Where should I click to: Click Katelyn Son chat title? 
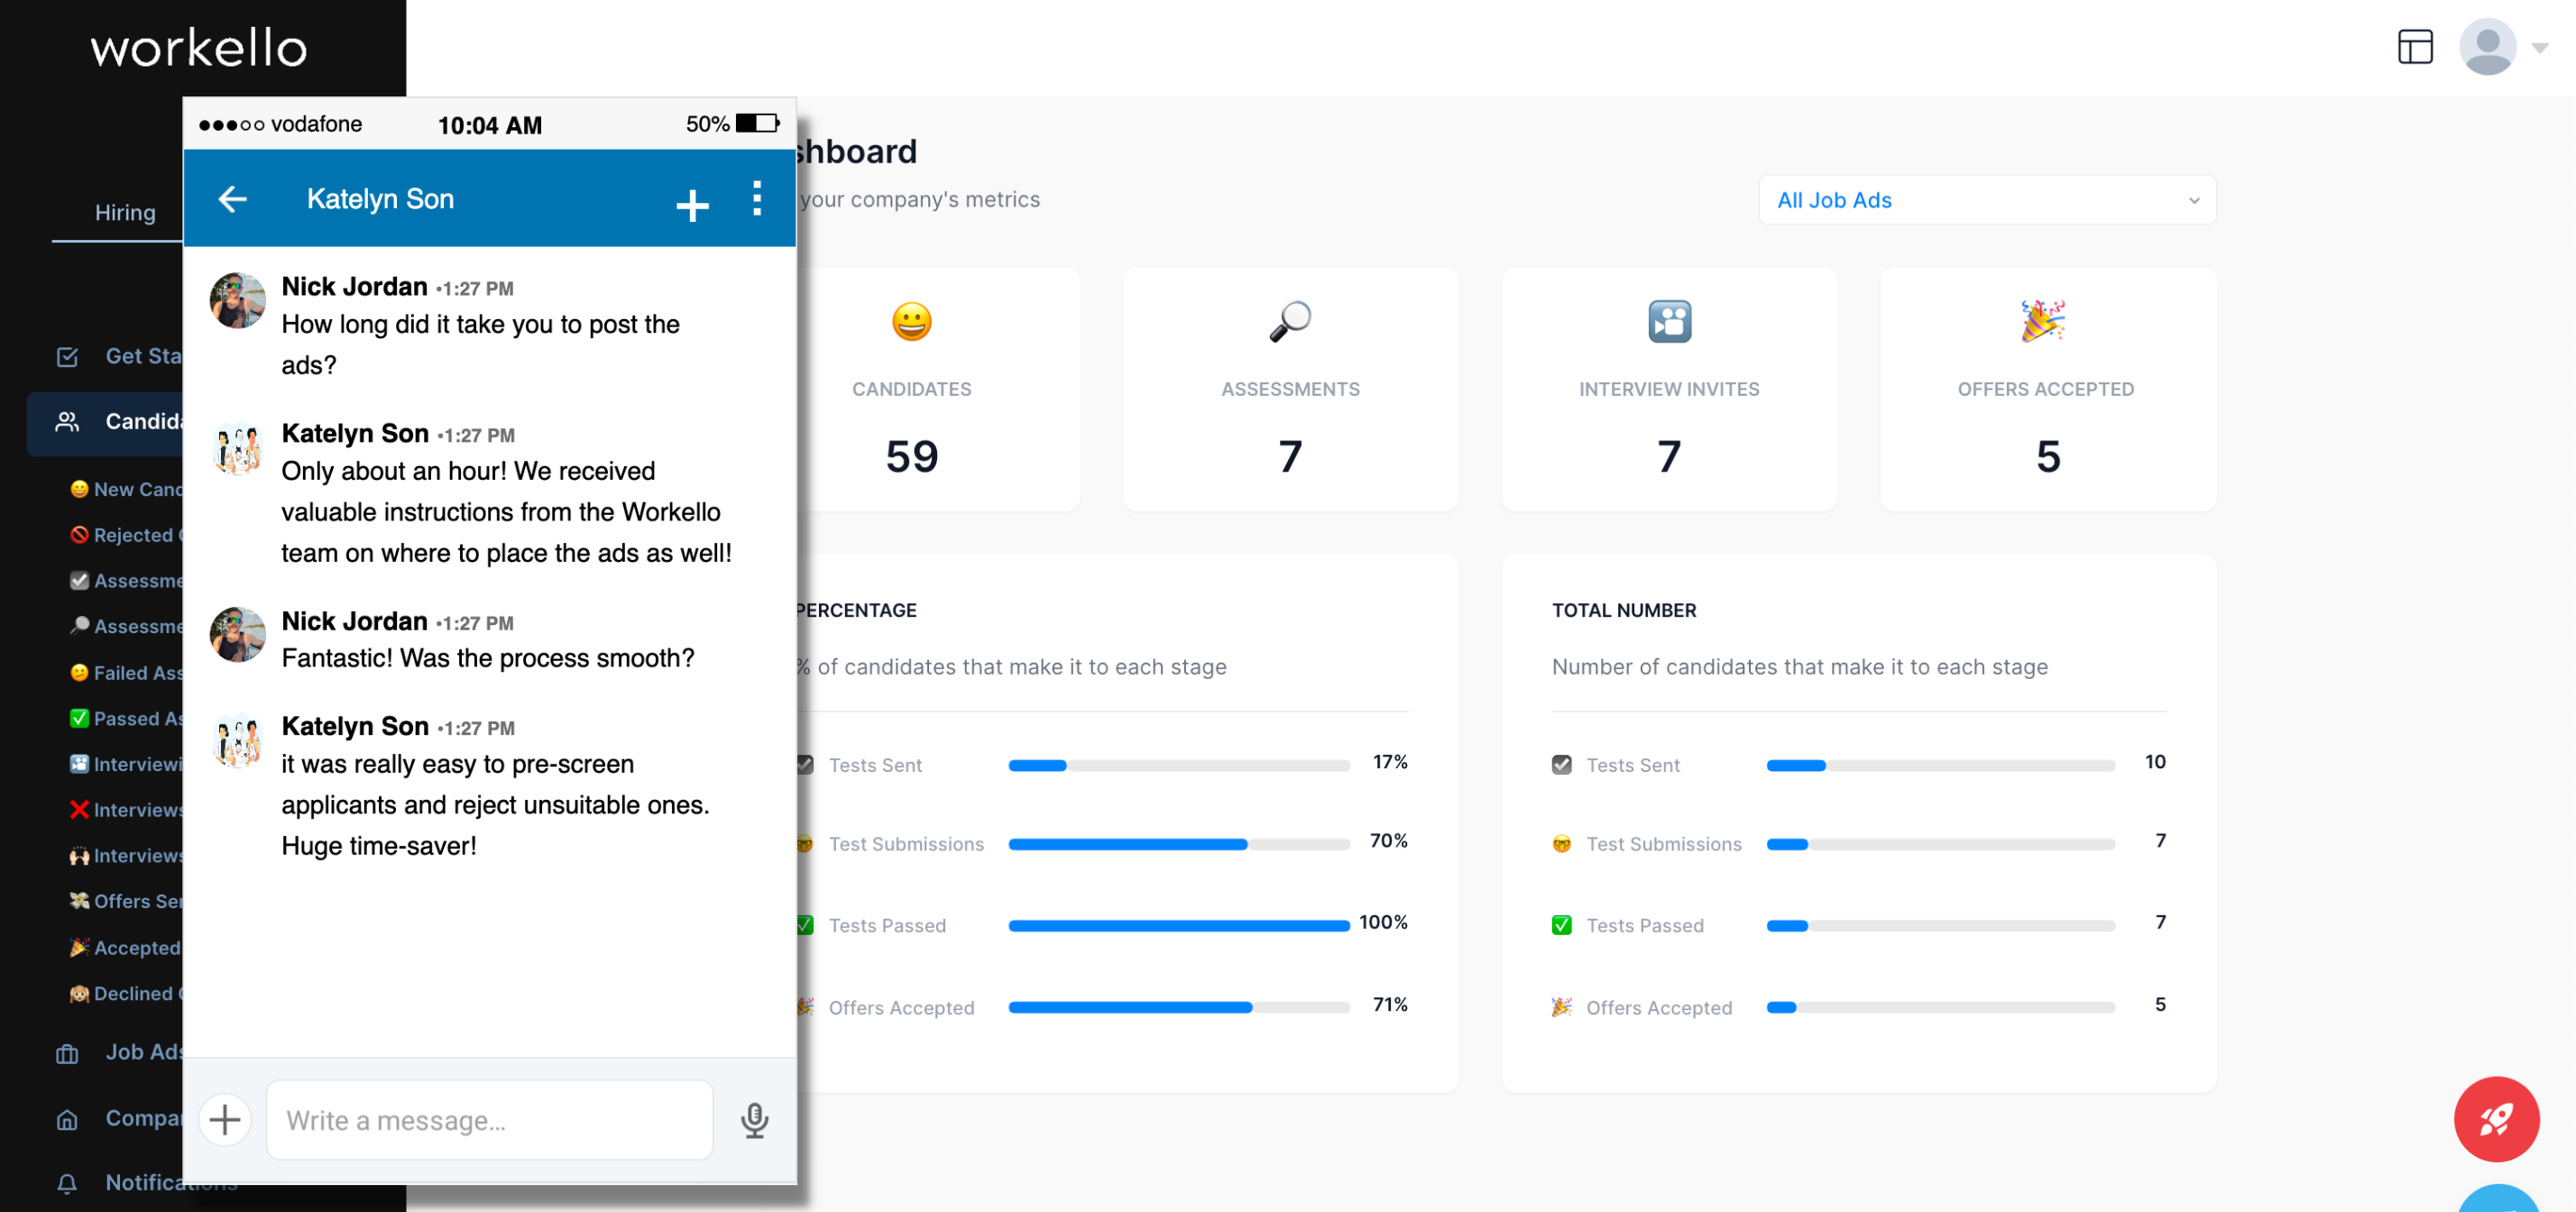coord(380,199)
